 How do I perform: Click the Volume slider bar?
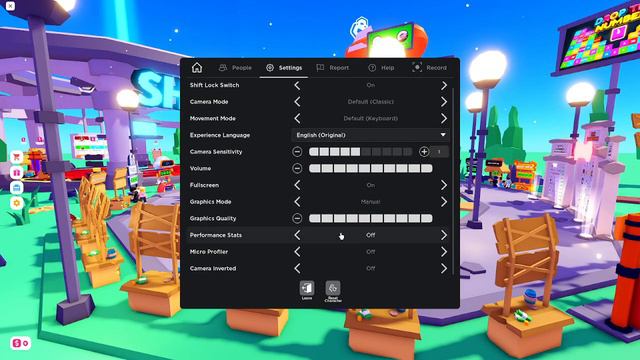coord(371,168)
